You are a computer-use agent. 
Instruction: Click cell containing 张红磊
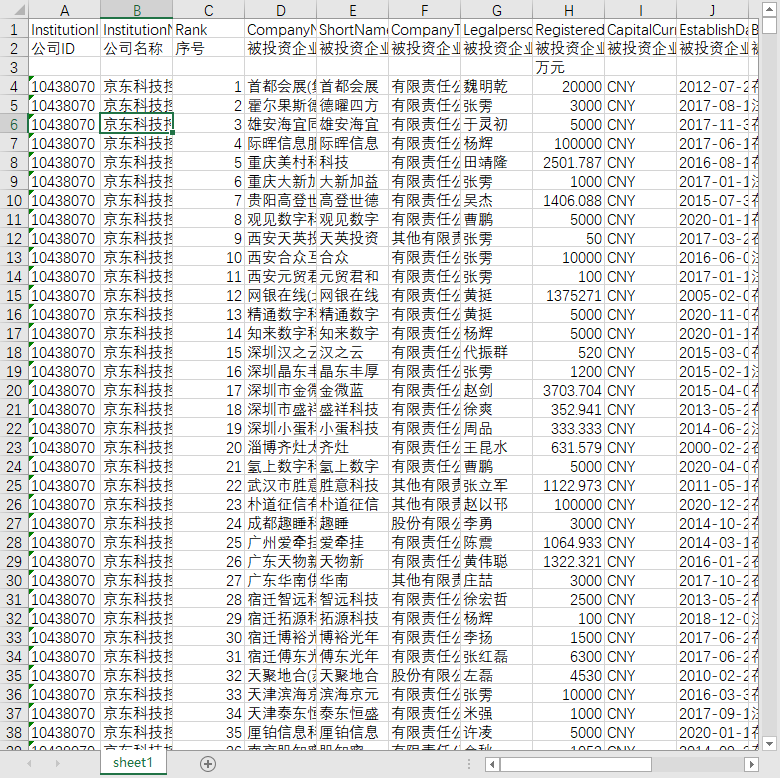coord(496,656)
